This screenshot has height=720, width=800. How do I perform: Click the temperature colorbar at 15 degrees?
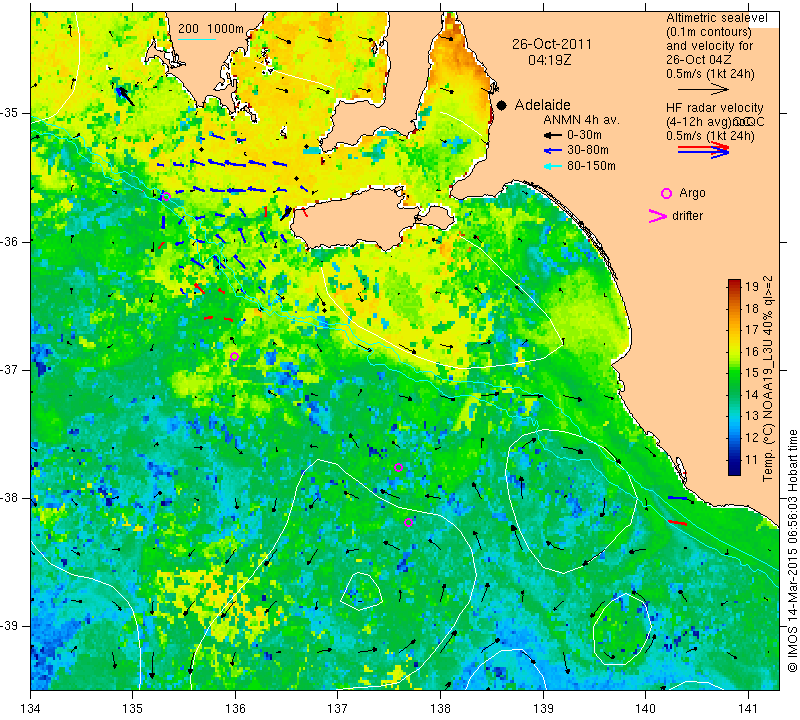(734, 373)
